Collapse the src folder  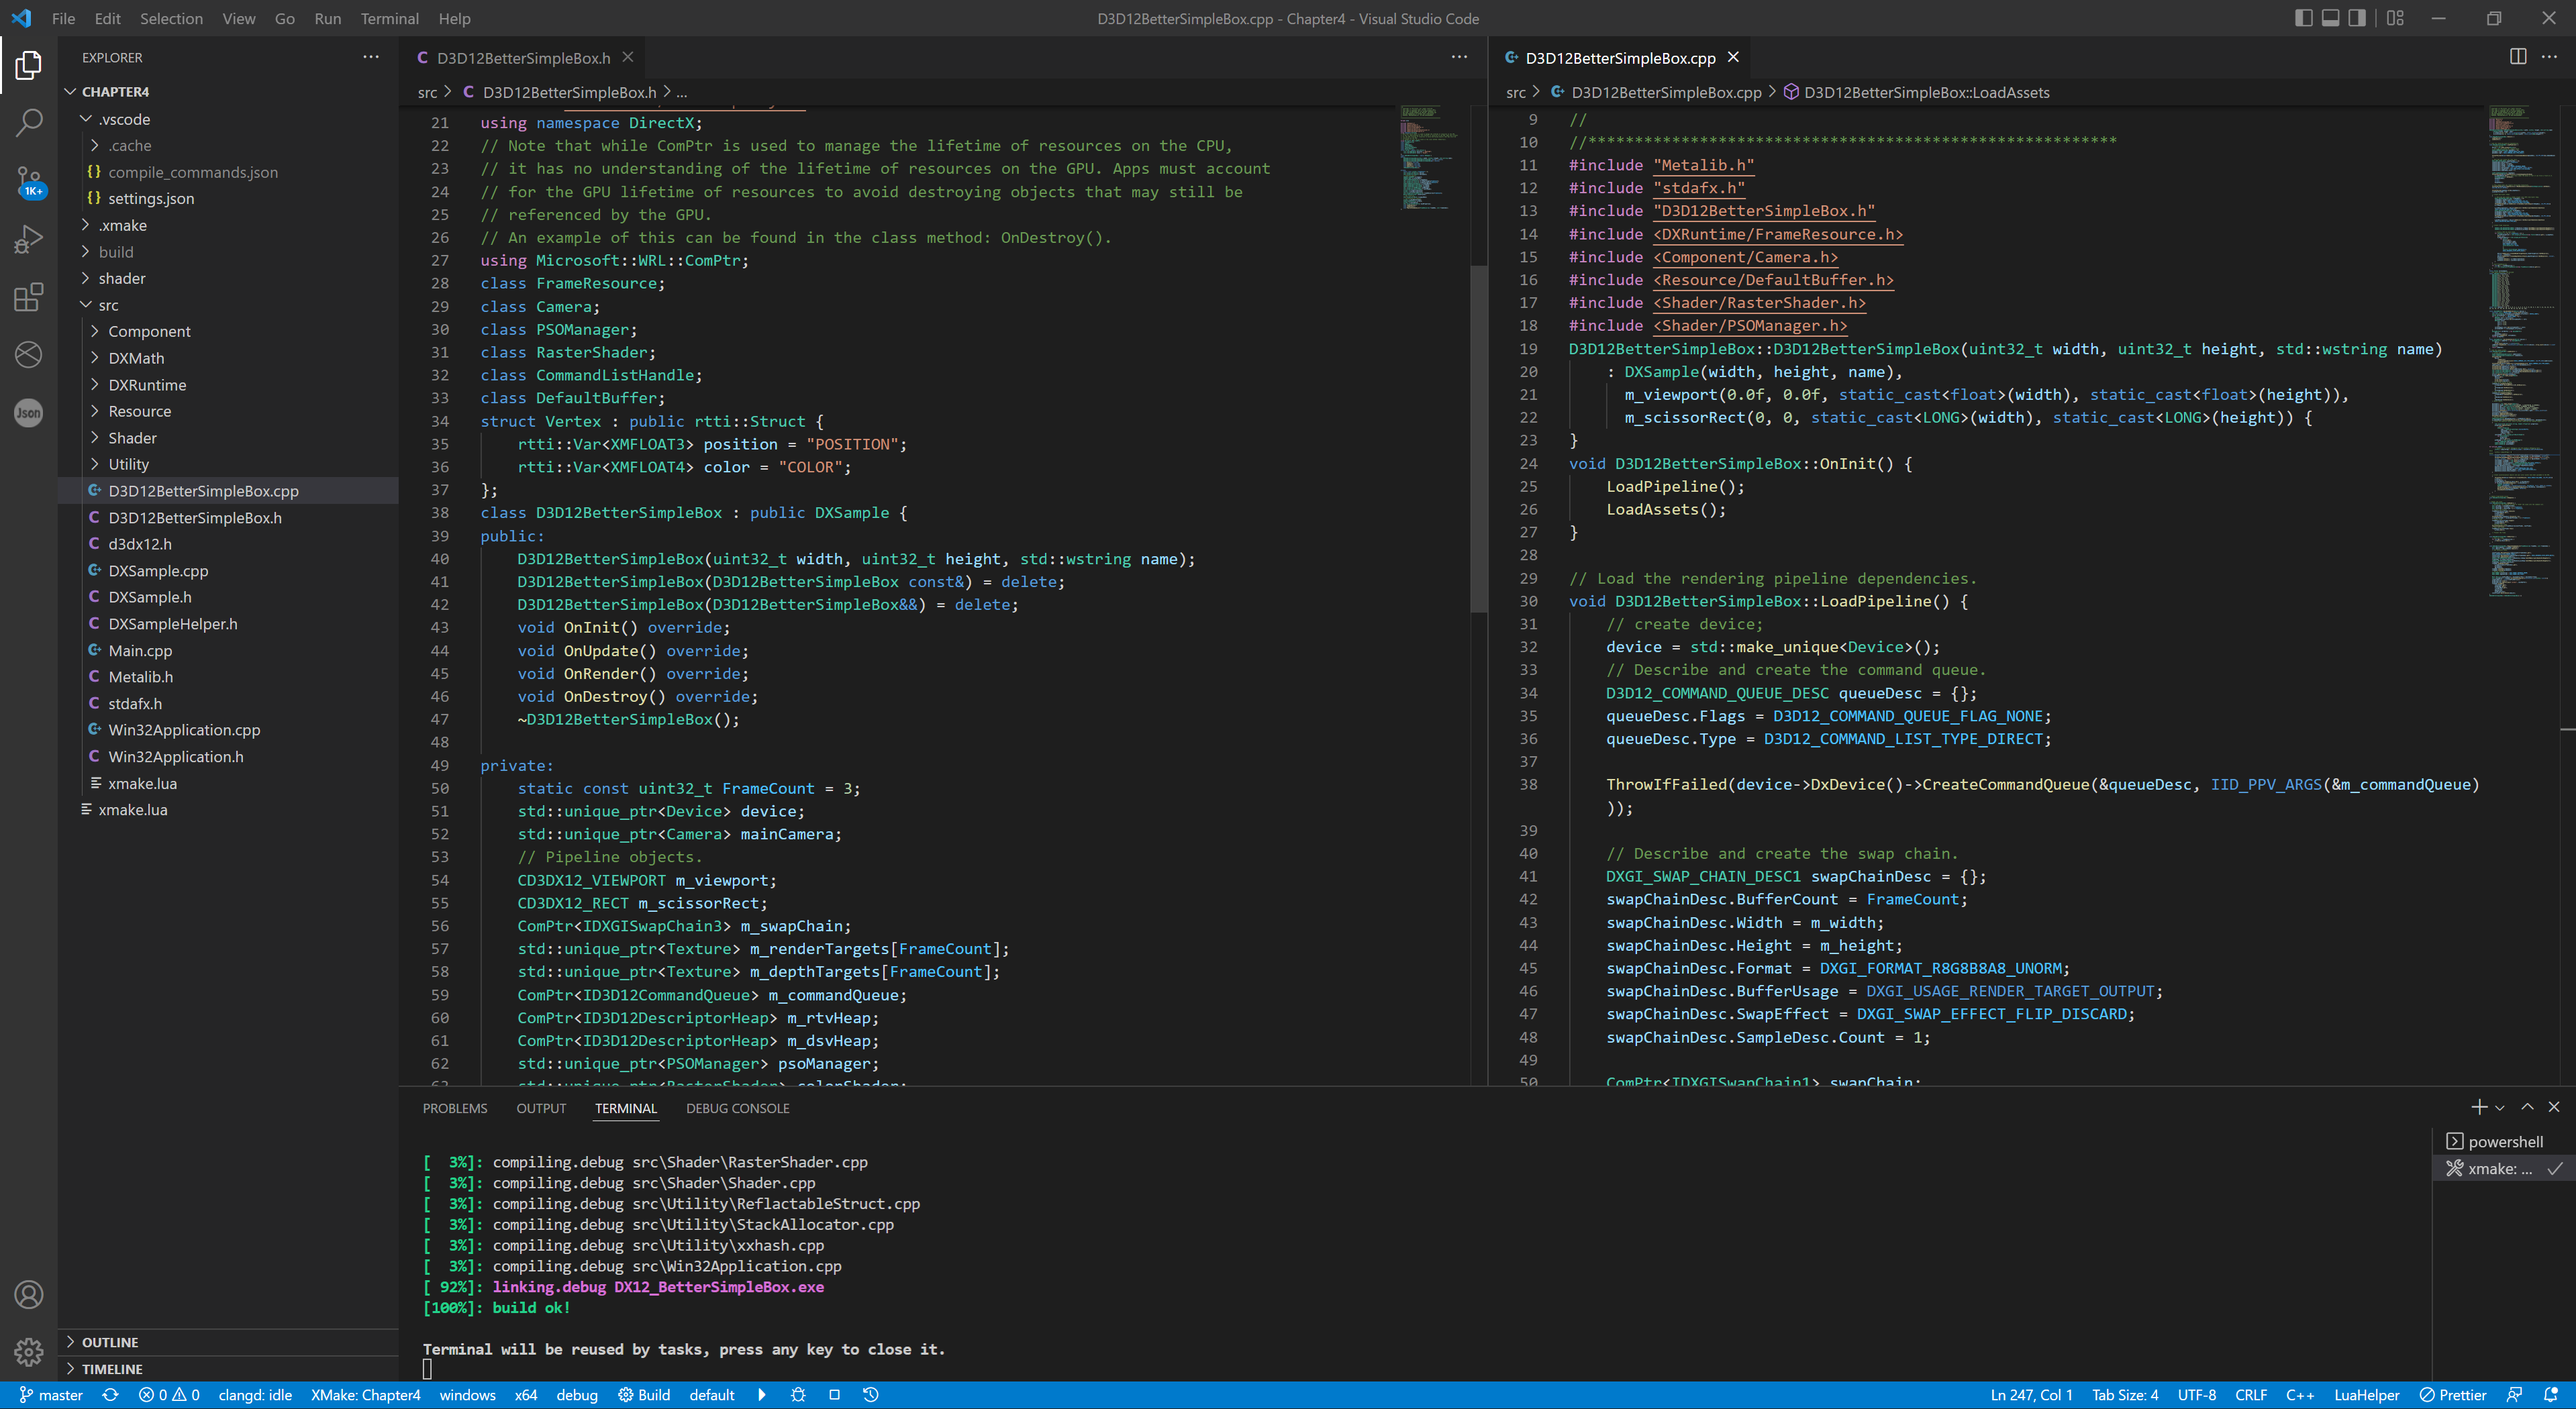[108, 305]
